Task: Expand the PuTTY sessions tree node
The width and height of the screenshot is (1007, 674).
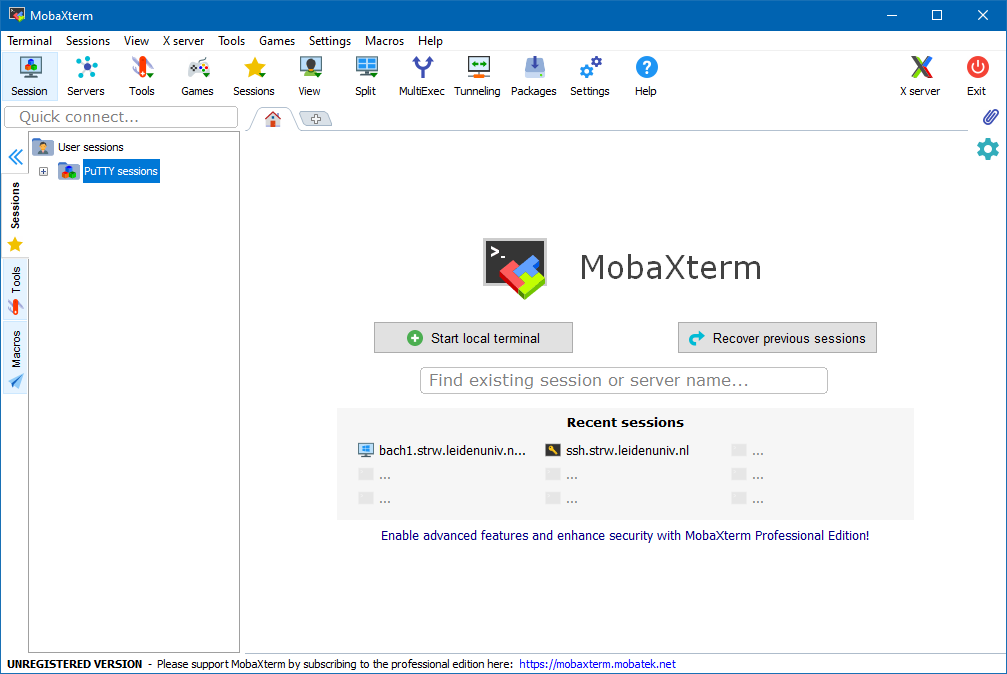Action: pos(44,172)
